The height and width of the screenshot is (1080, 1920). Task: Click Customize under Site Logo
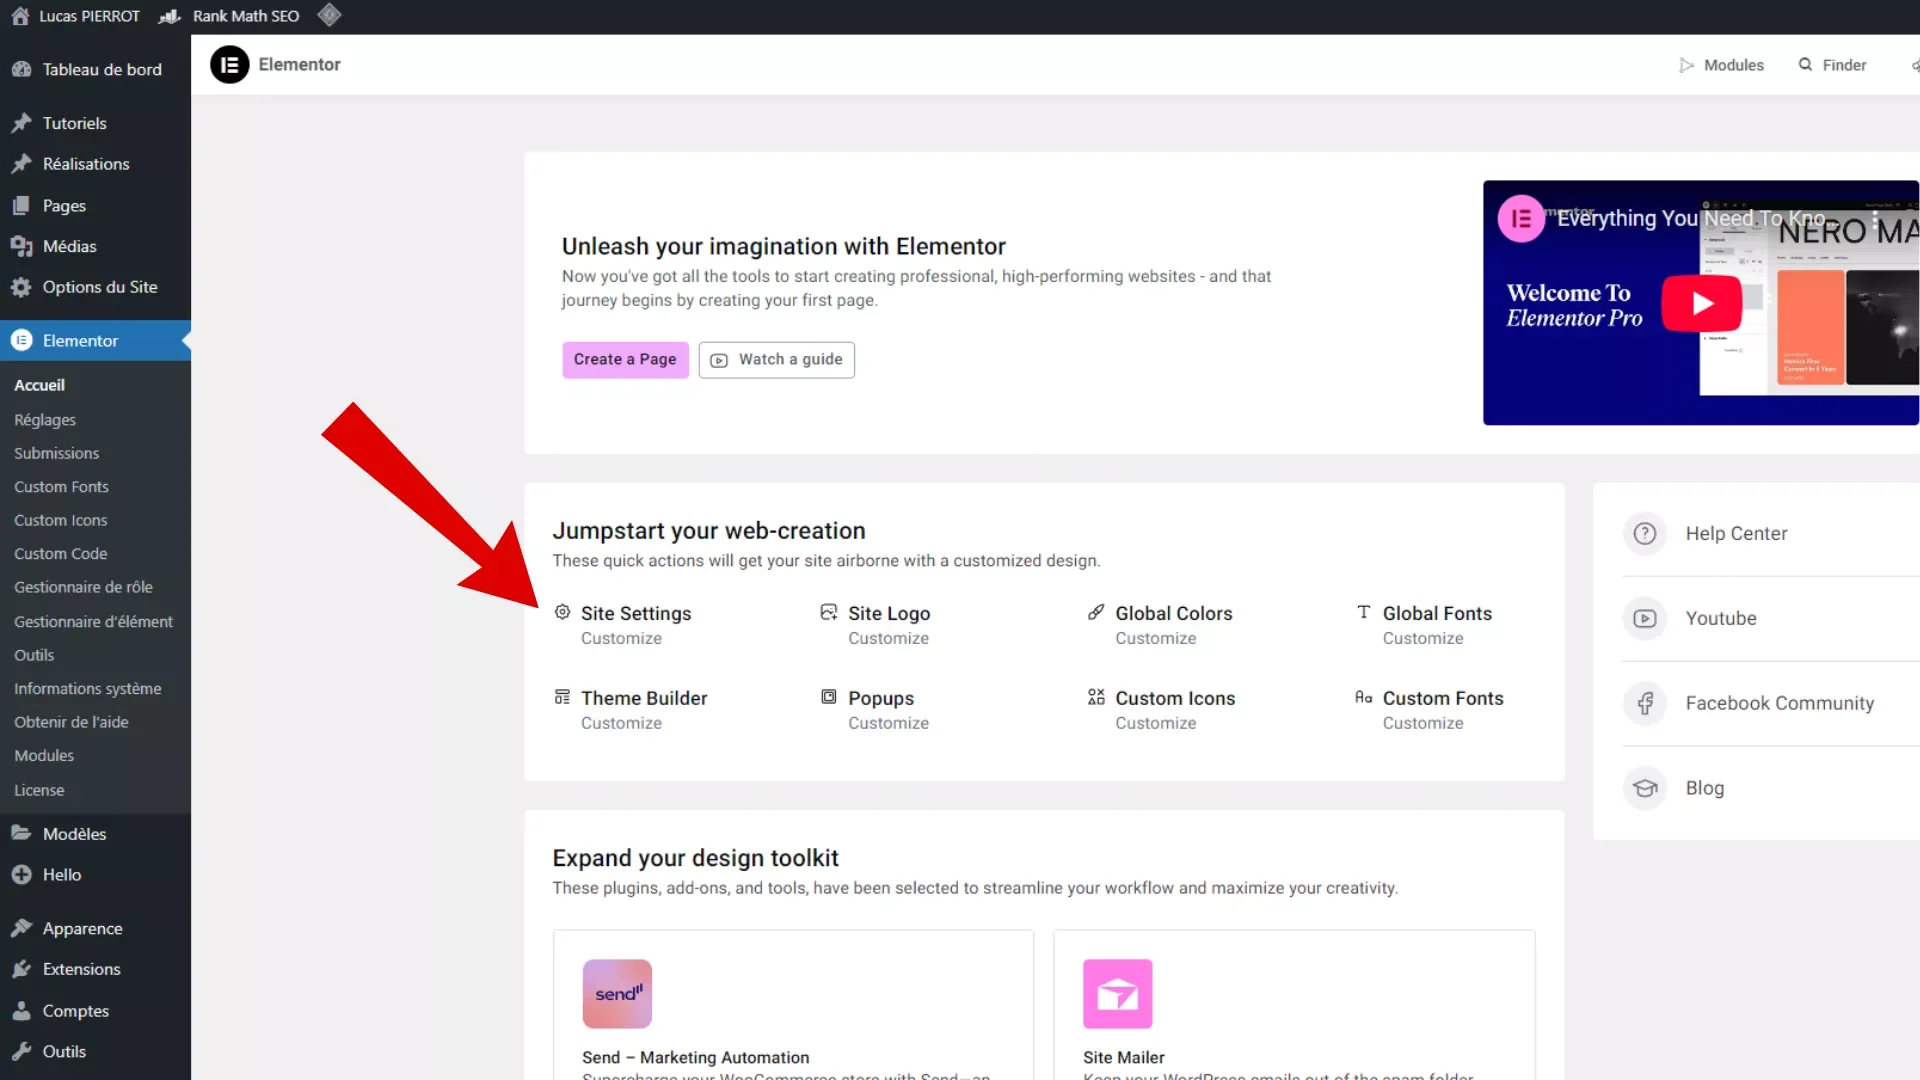pos(888,639)
